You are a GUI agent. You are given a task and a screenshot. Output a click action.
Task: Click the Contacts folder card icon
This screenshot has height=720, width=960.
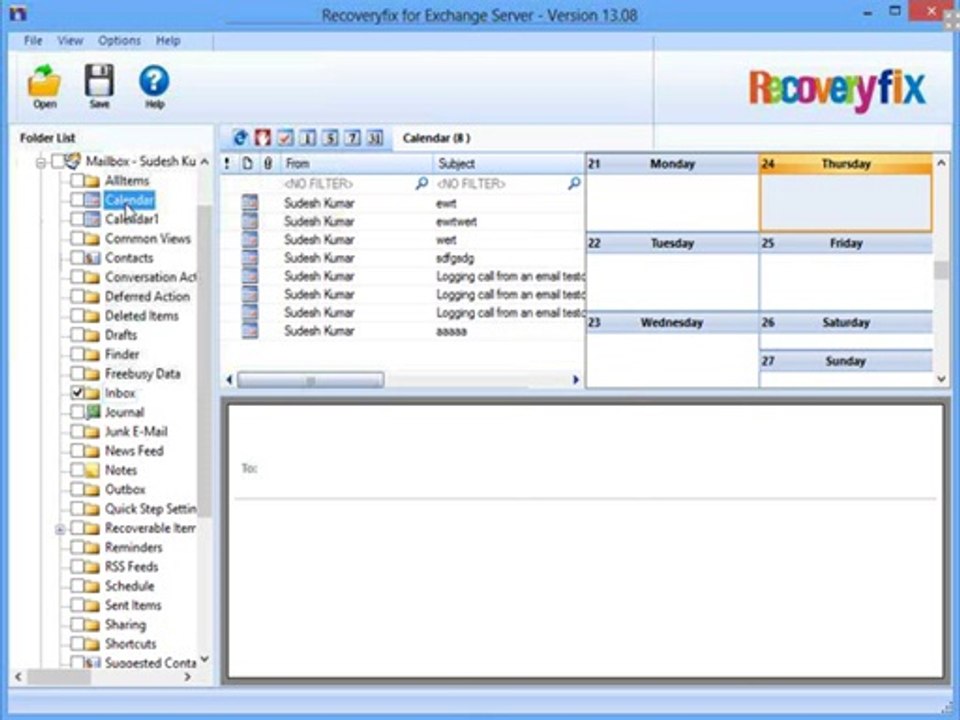(x=92, y=258)
